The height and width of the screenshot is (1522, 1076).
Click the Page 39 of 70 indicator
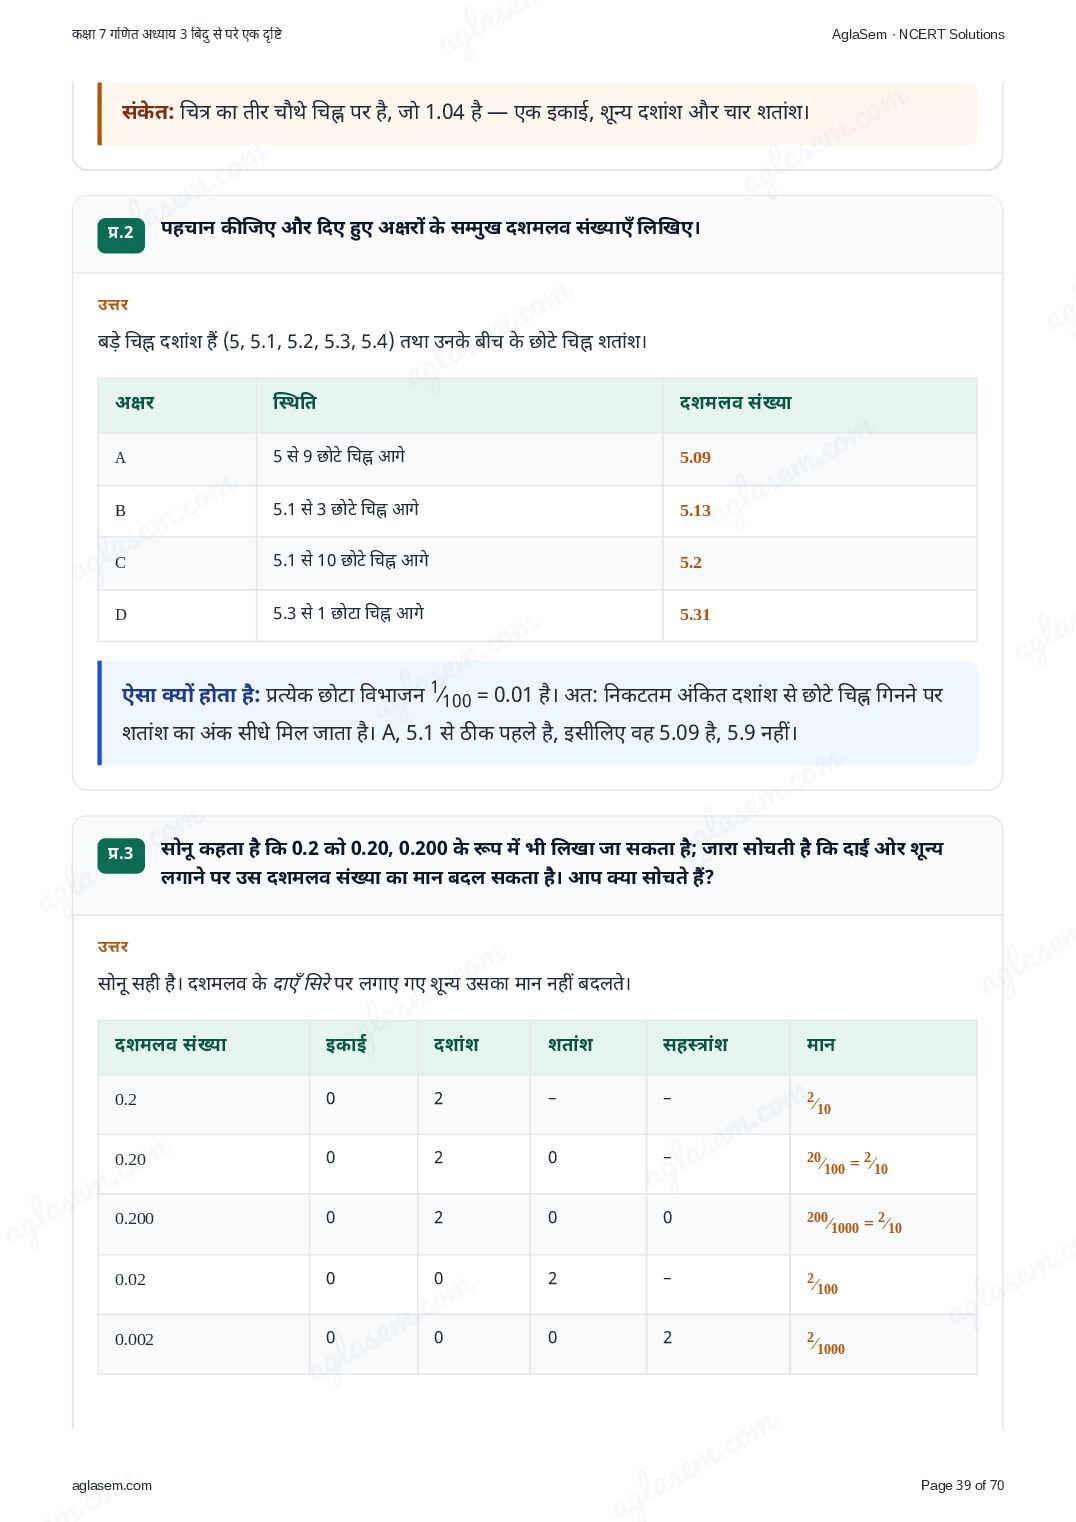[962, 1485]
